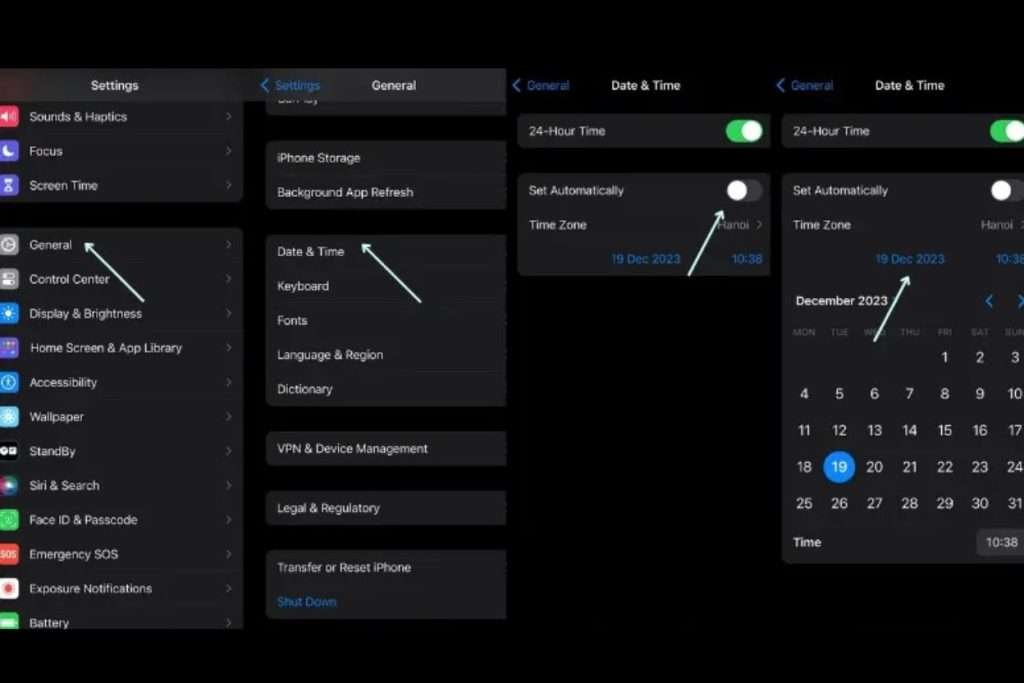Select December 25 in the calendar

point(804,503)
